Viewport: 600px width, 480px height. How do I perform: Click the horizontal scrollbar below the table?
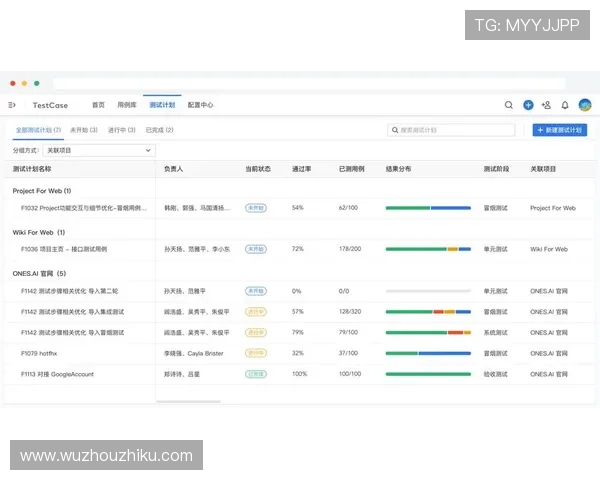pos(189,402)
